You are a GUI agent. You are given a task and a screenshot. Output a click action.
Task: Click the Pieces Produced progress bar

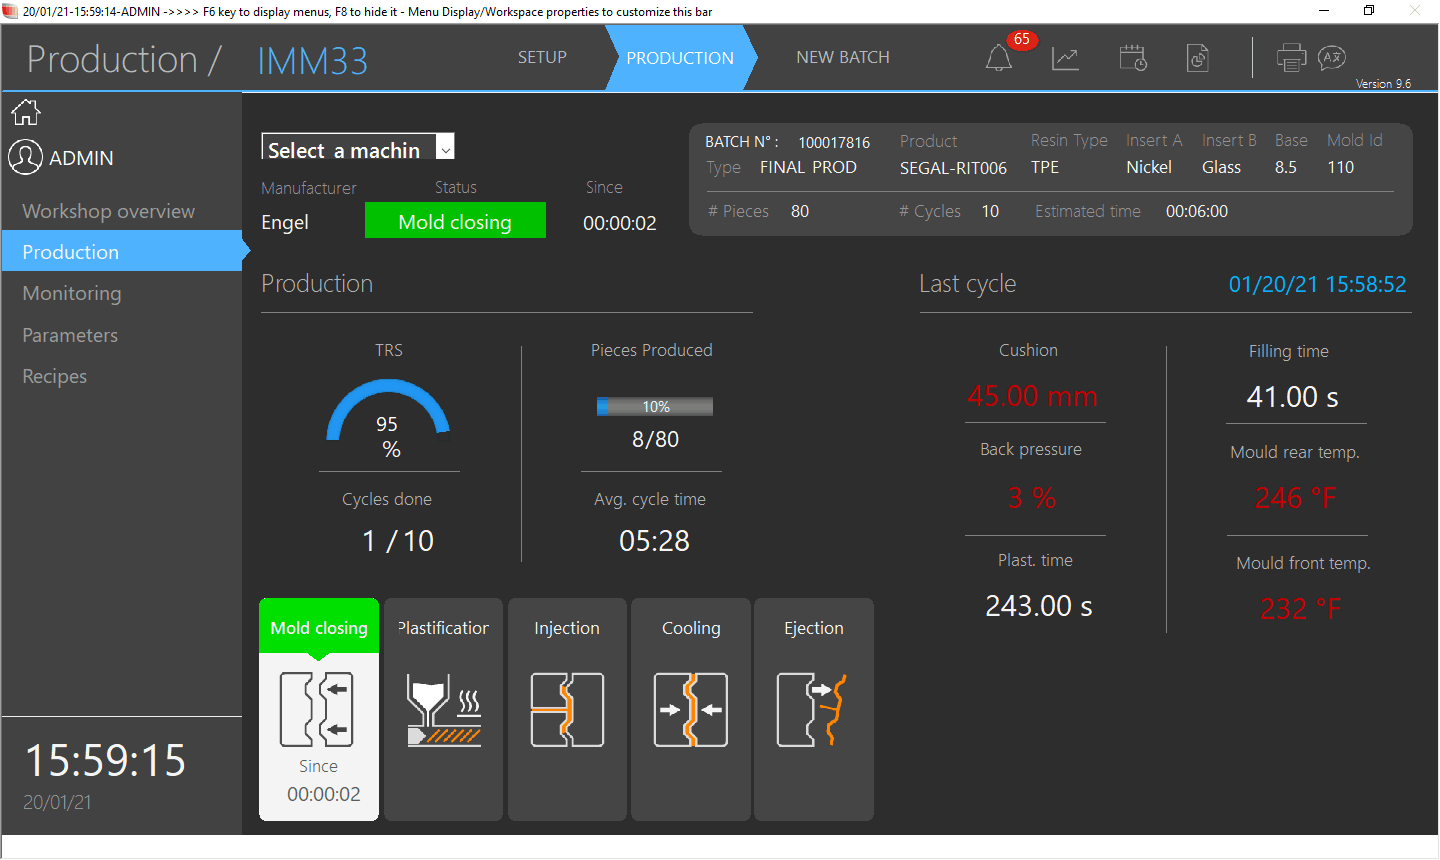655,407
